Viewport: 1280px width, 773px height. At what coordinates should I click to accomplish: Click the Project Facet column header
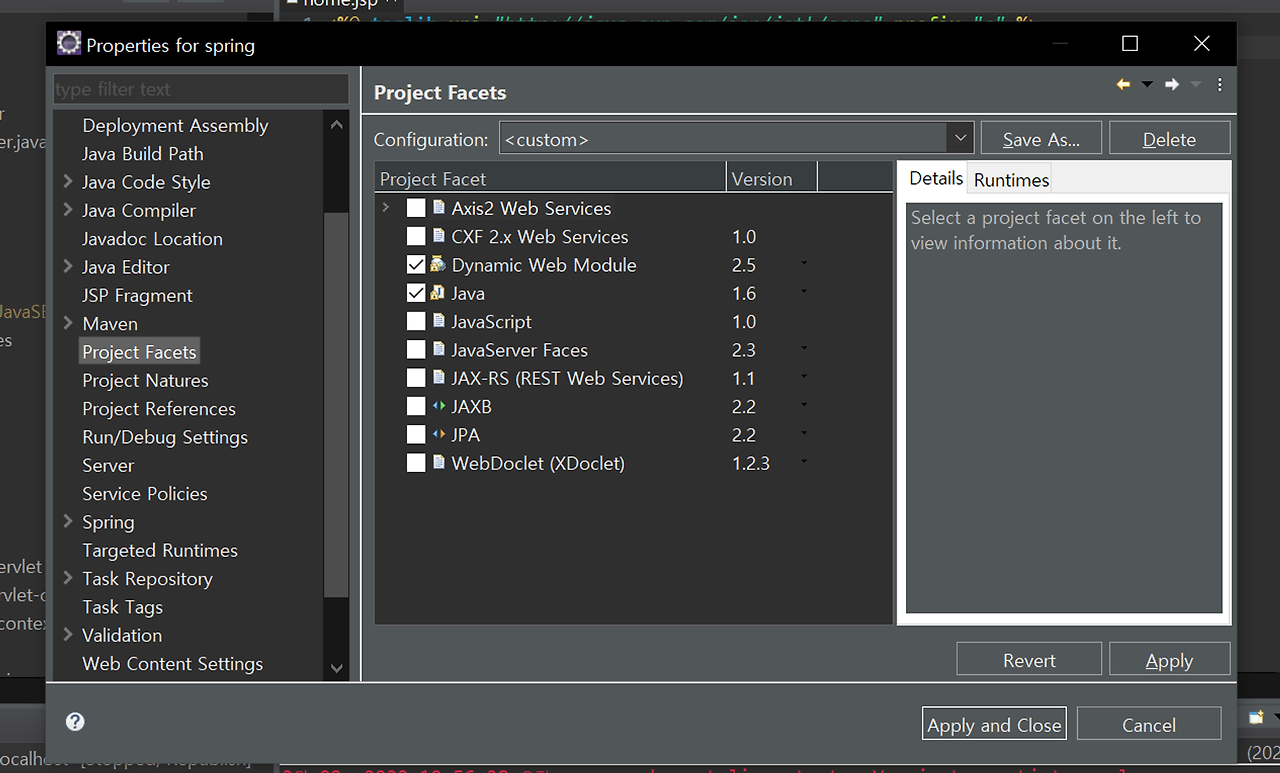point(550,179)
